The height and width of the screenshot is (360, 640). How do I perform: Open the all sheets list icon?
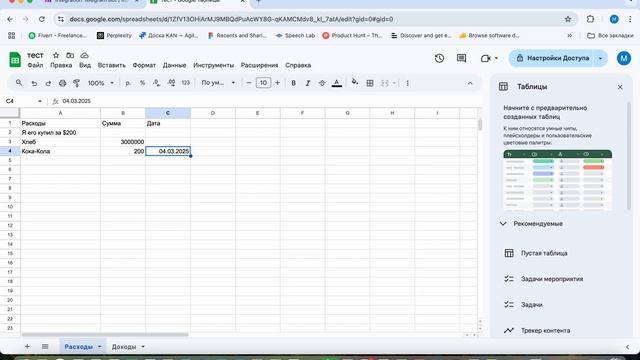[x=45, y=347]
